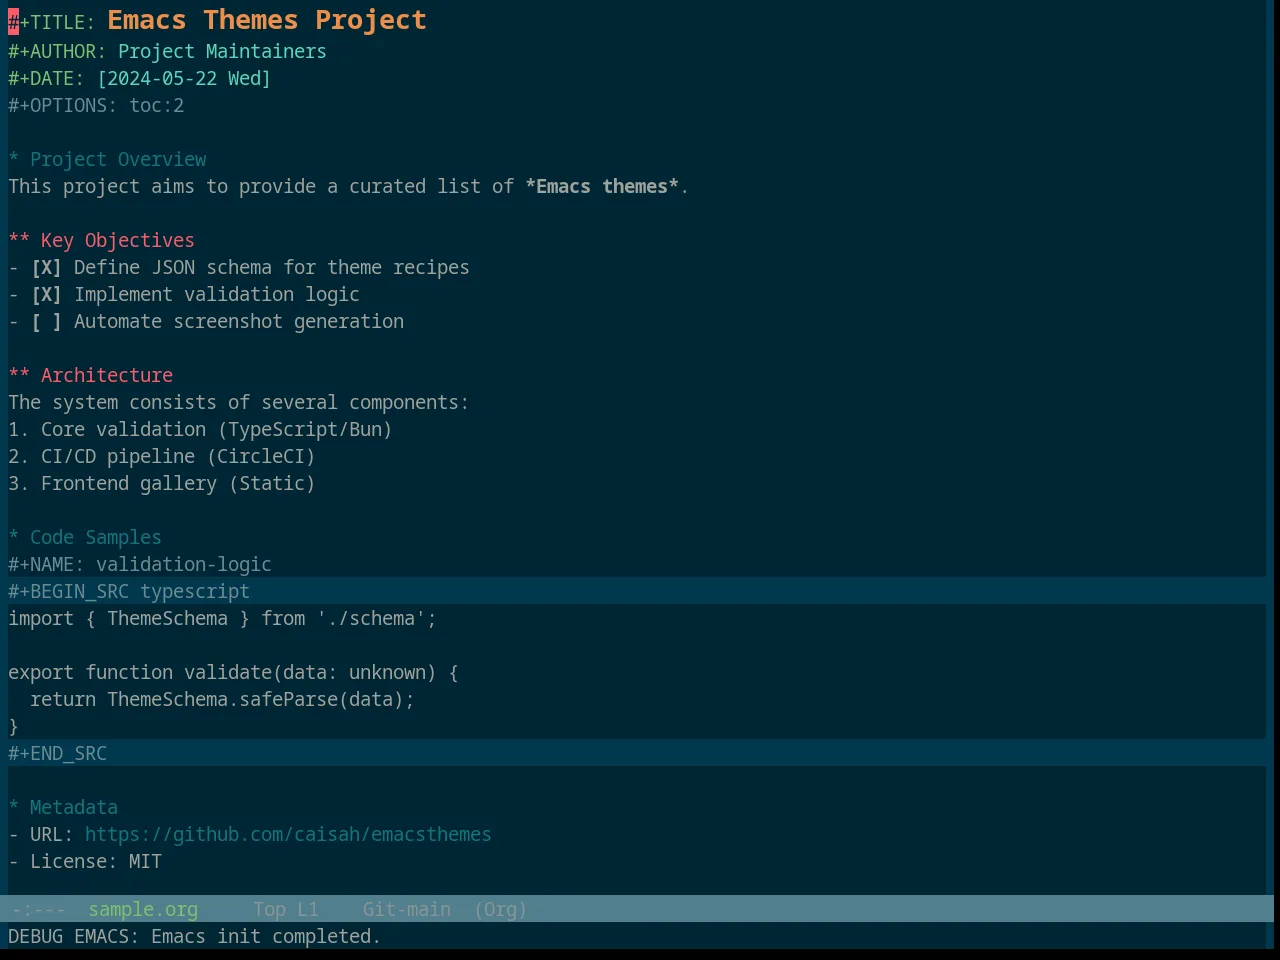Click sample.org buffer name in mode line

143,910
